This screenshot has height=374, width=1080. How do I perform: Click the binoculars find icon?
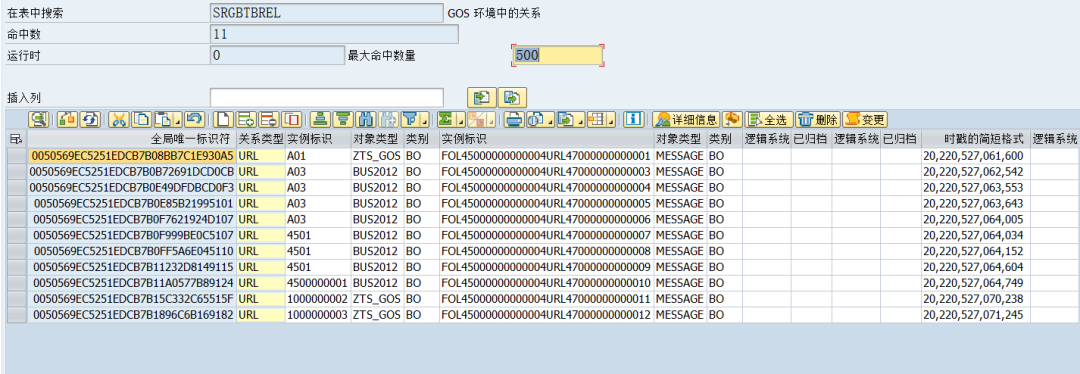(366, 119)
